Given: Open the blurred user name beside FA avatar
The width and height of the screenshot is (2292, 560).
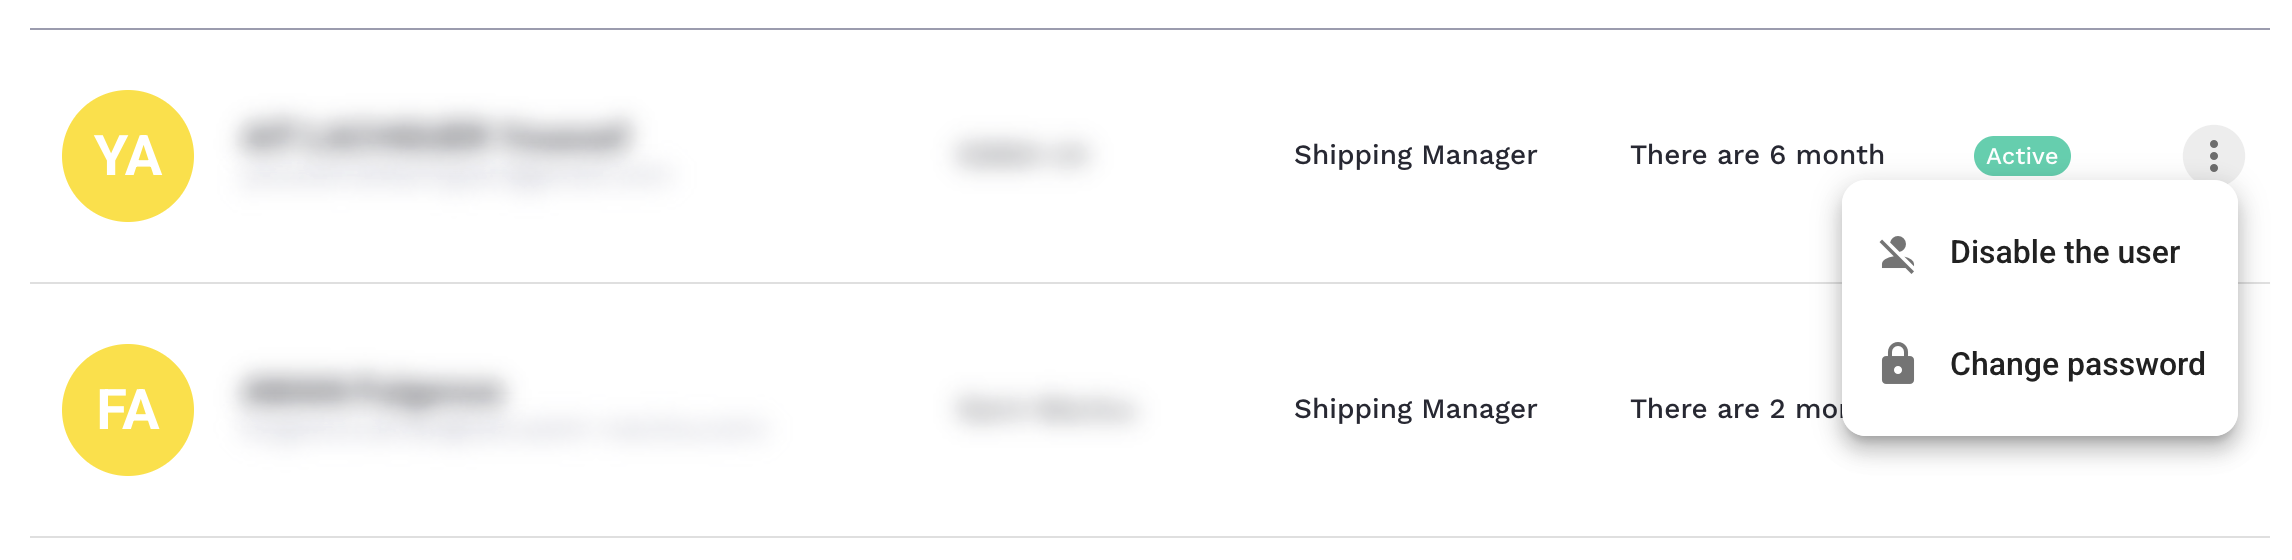Looking at the screenshot, I should tap(372, 390).
